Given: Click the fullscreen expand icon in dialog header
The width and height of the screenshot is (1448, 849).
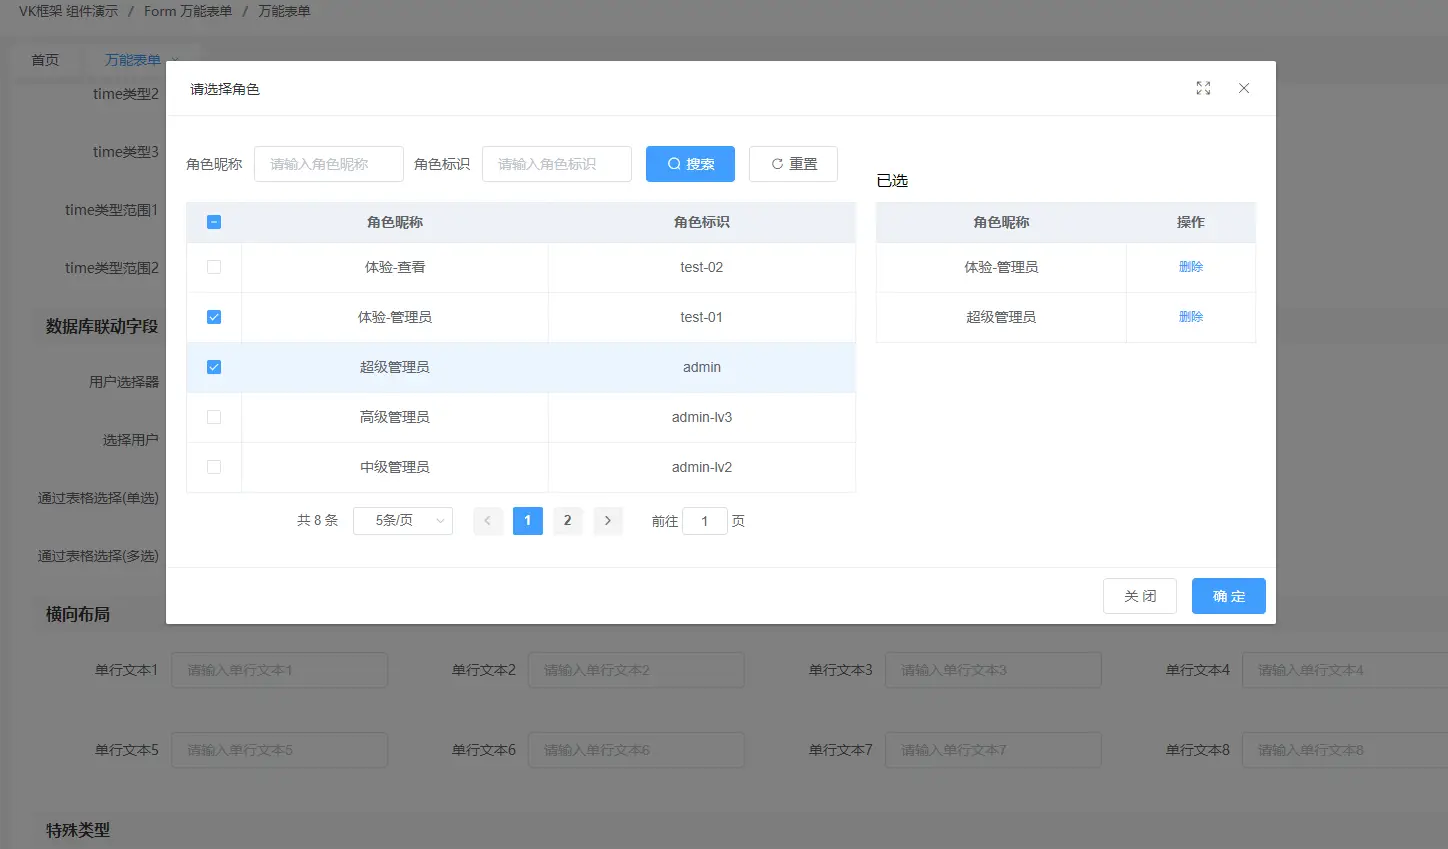Looking at the screenshot, I should [x=1203, y=88].
